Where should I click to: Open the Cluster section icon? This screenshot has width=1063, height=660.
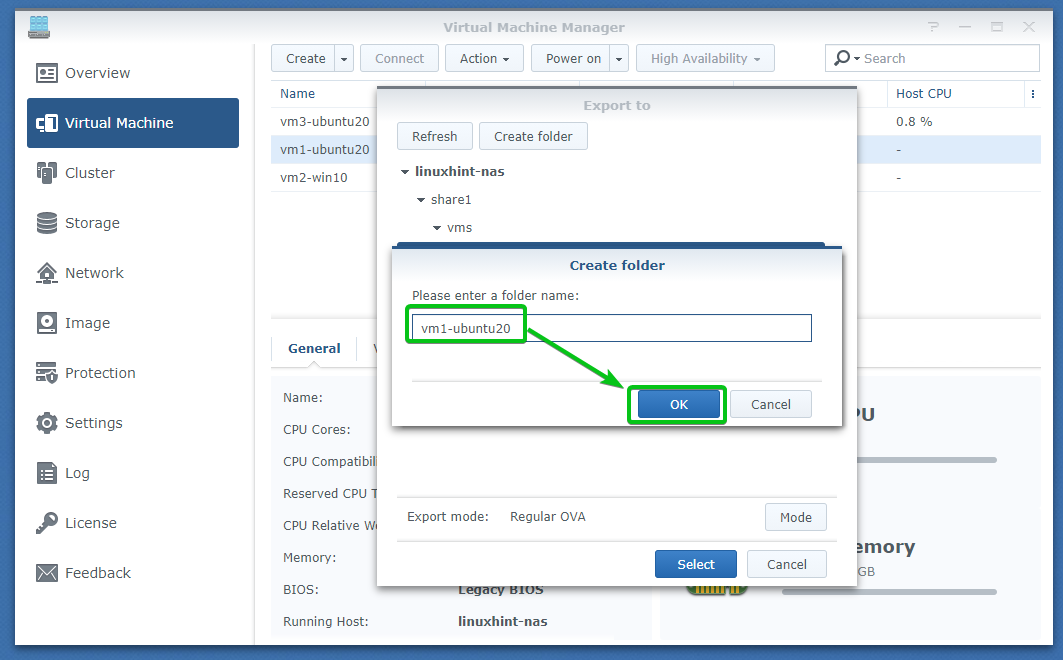[47, 173]
